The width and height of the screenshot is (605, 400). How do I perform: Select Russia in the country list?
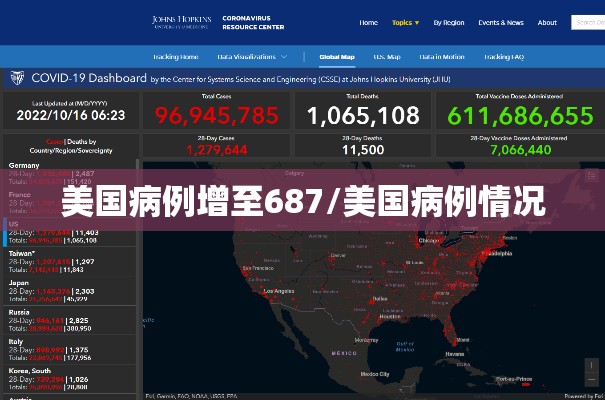[69, 320]
